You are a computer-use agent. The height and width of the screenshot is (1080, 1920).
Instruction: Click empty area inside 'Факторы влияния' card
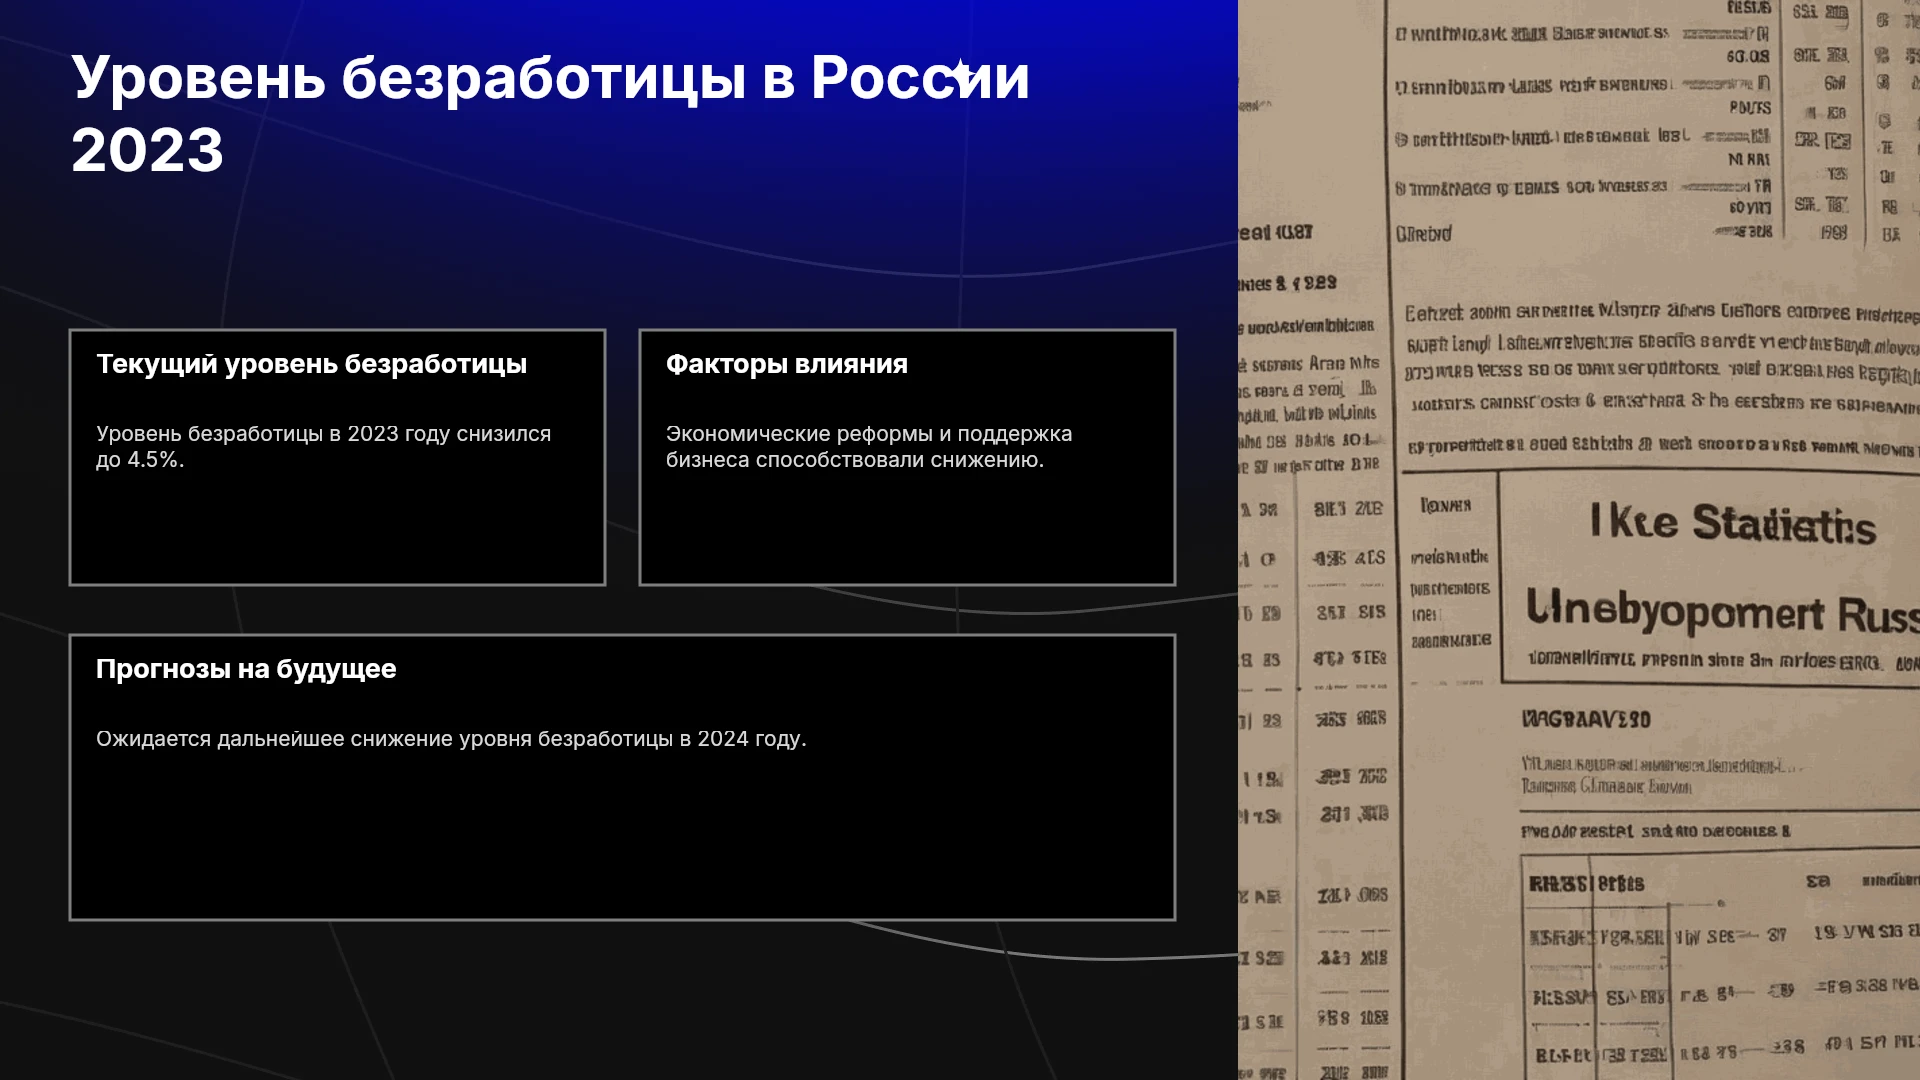(x=907, y=530)
